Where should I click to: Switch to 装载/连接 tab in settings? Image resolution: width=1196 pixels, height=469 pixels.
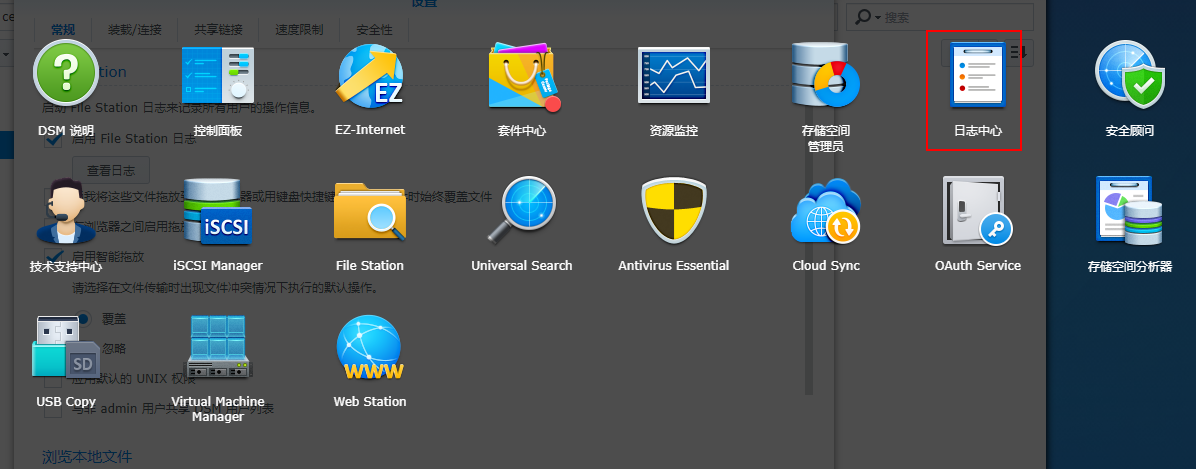134,30
